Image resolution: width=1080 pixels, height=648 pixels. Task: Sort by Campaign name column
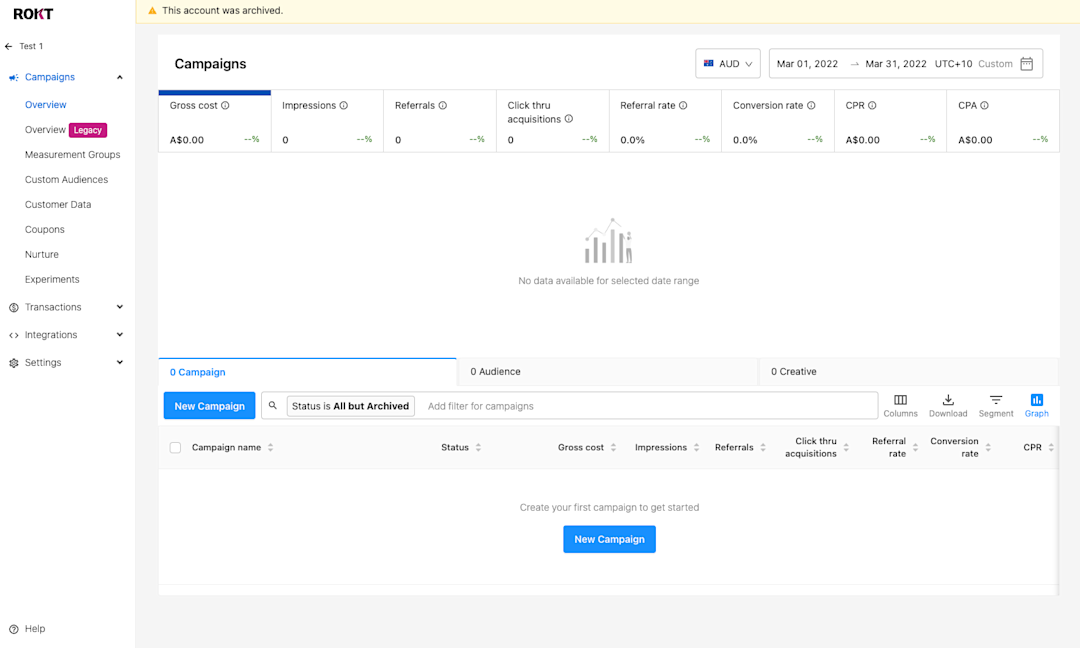click(271, 448)
